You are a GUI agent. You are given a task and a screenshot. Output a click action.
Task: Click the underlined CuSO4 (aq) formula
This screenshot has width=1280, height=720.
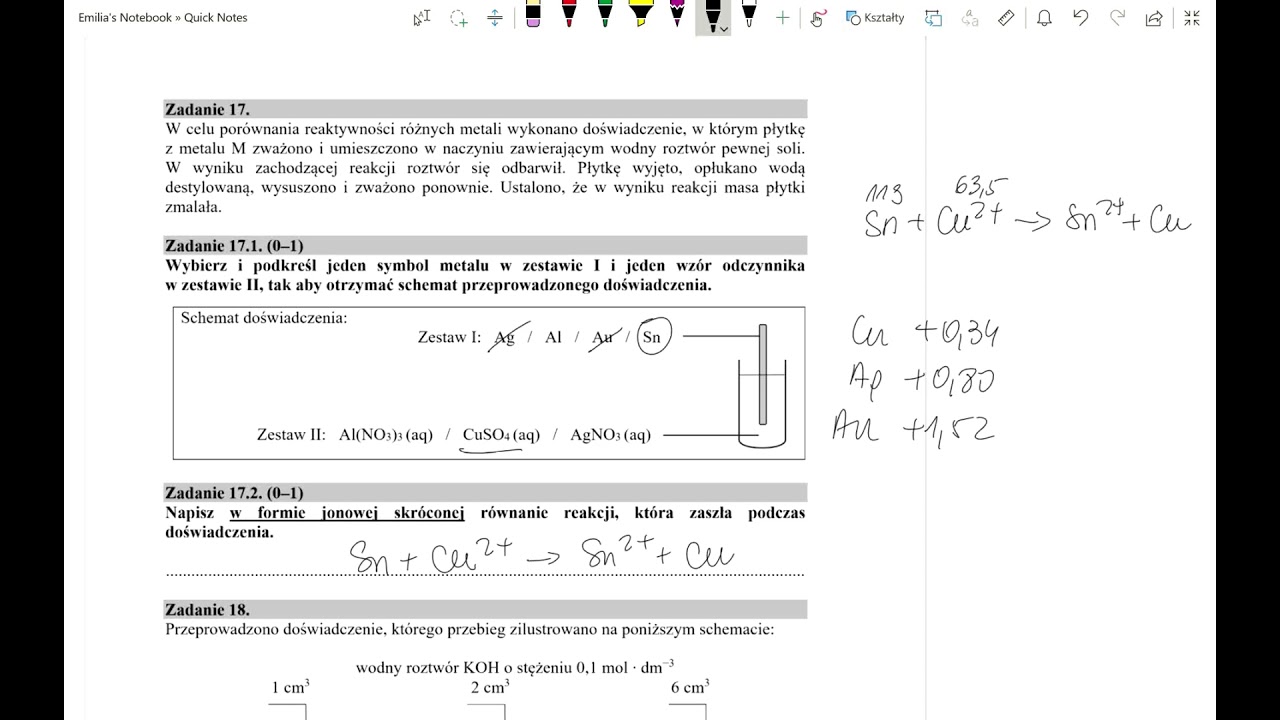pos(501,435)
